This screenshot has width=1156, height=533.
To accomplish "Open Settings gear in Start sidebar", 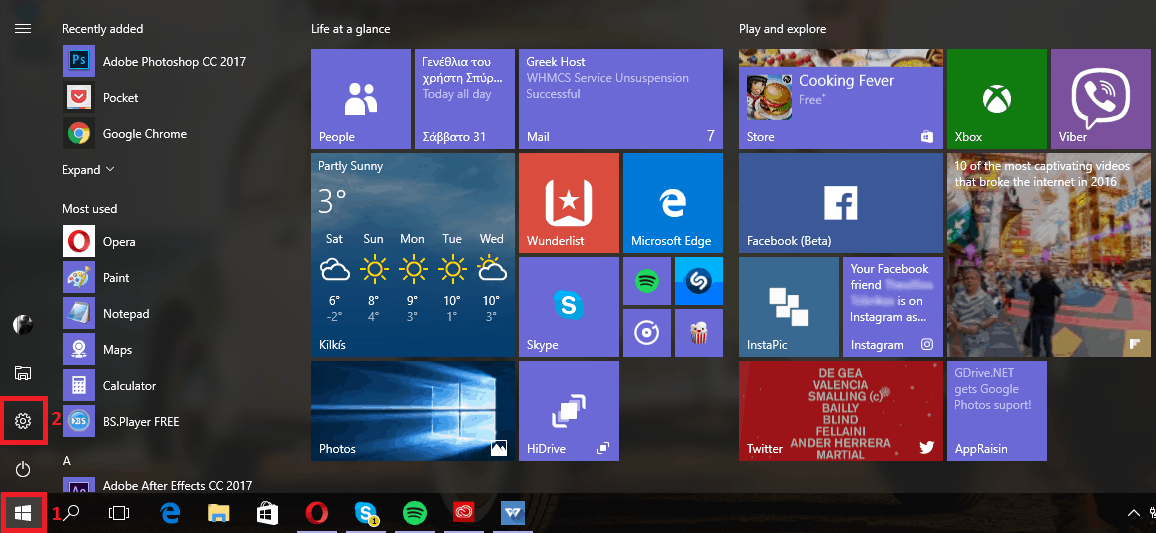I will tap(23, 421).
